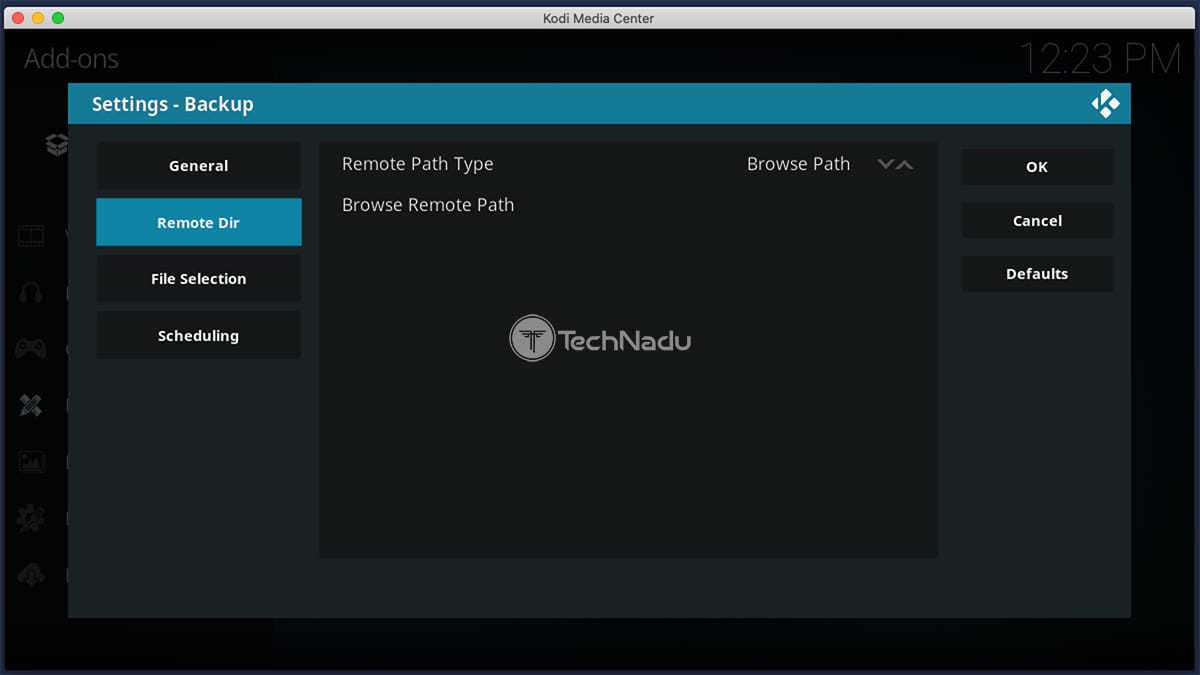The image size is (1200, 675).
Task: Maximize the Kodi window with the green button
Action: pos(58,18)
